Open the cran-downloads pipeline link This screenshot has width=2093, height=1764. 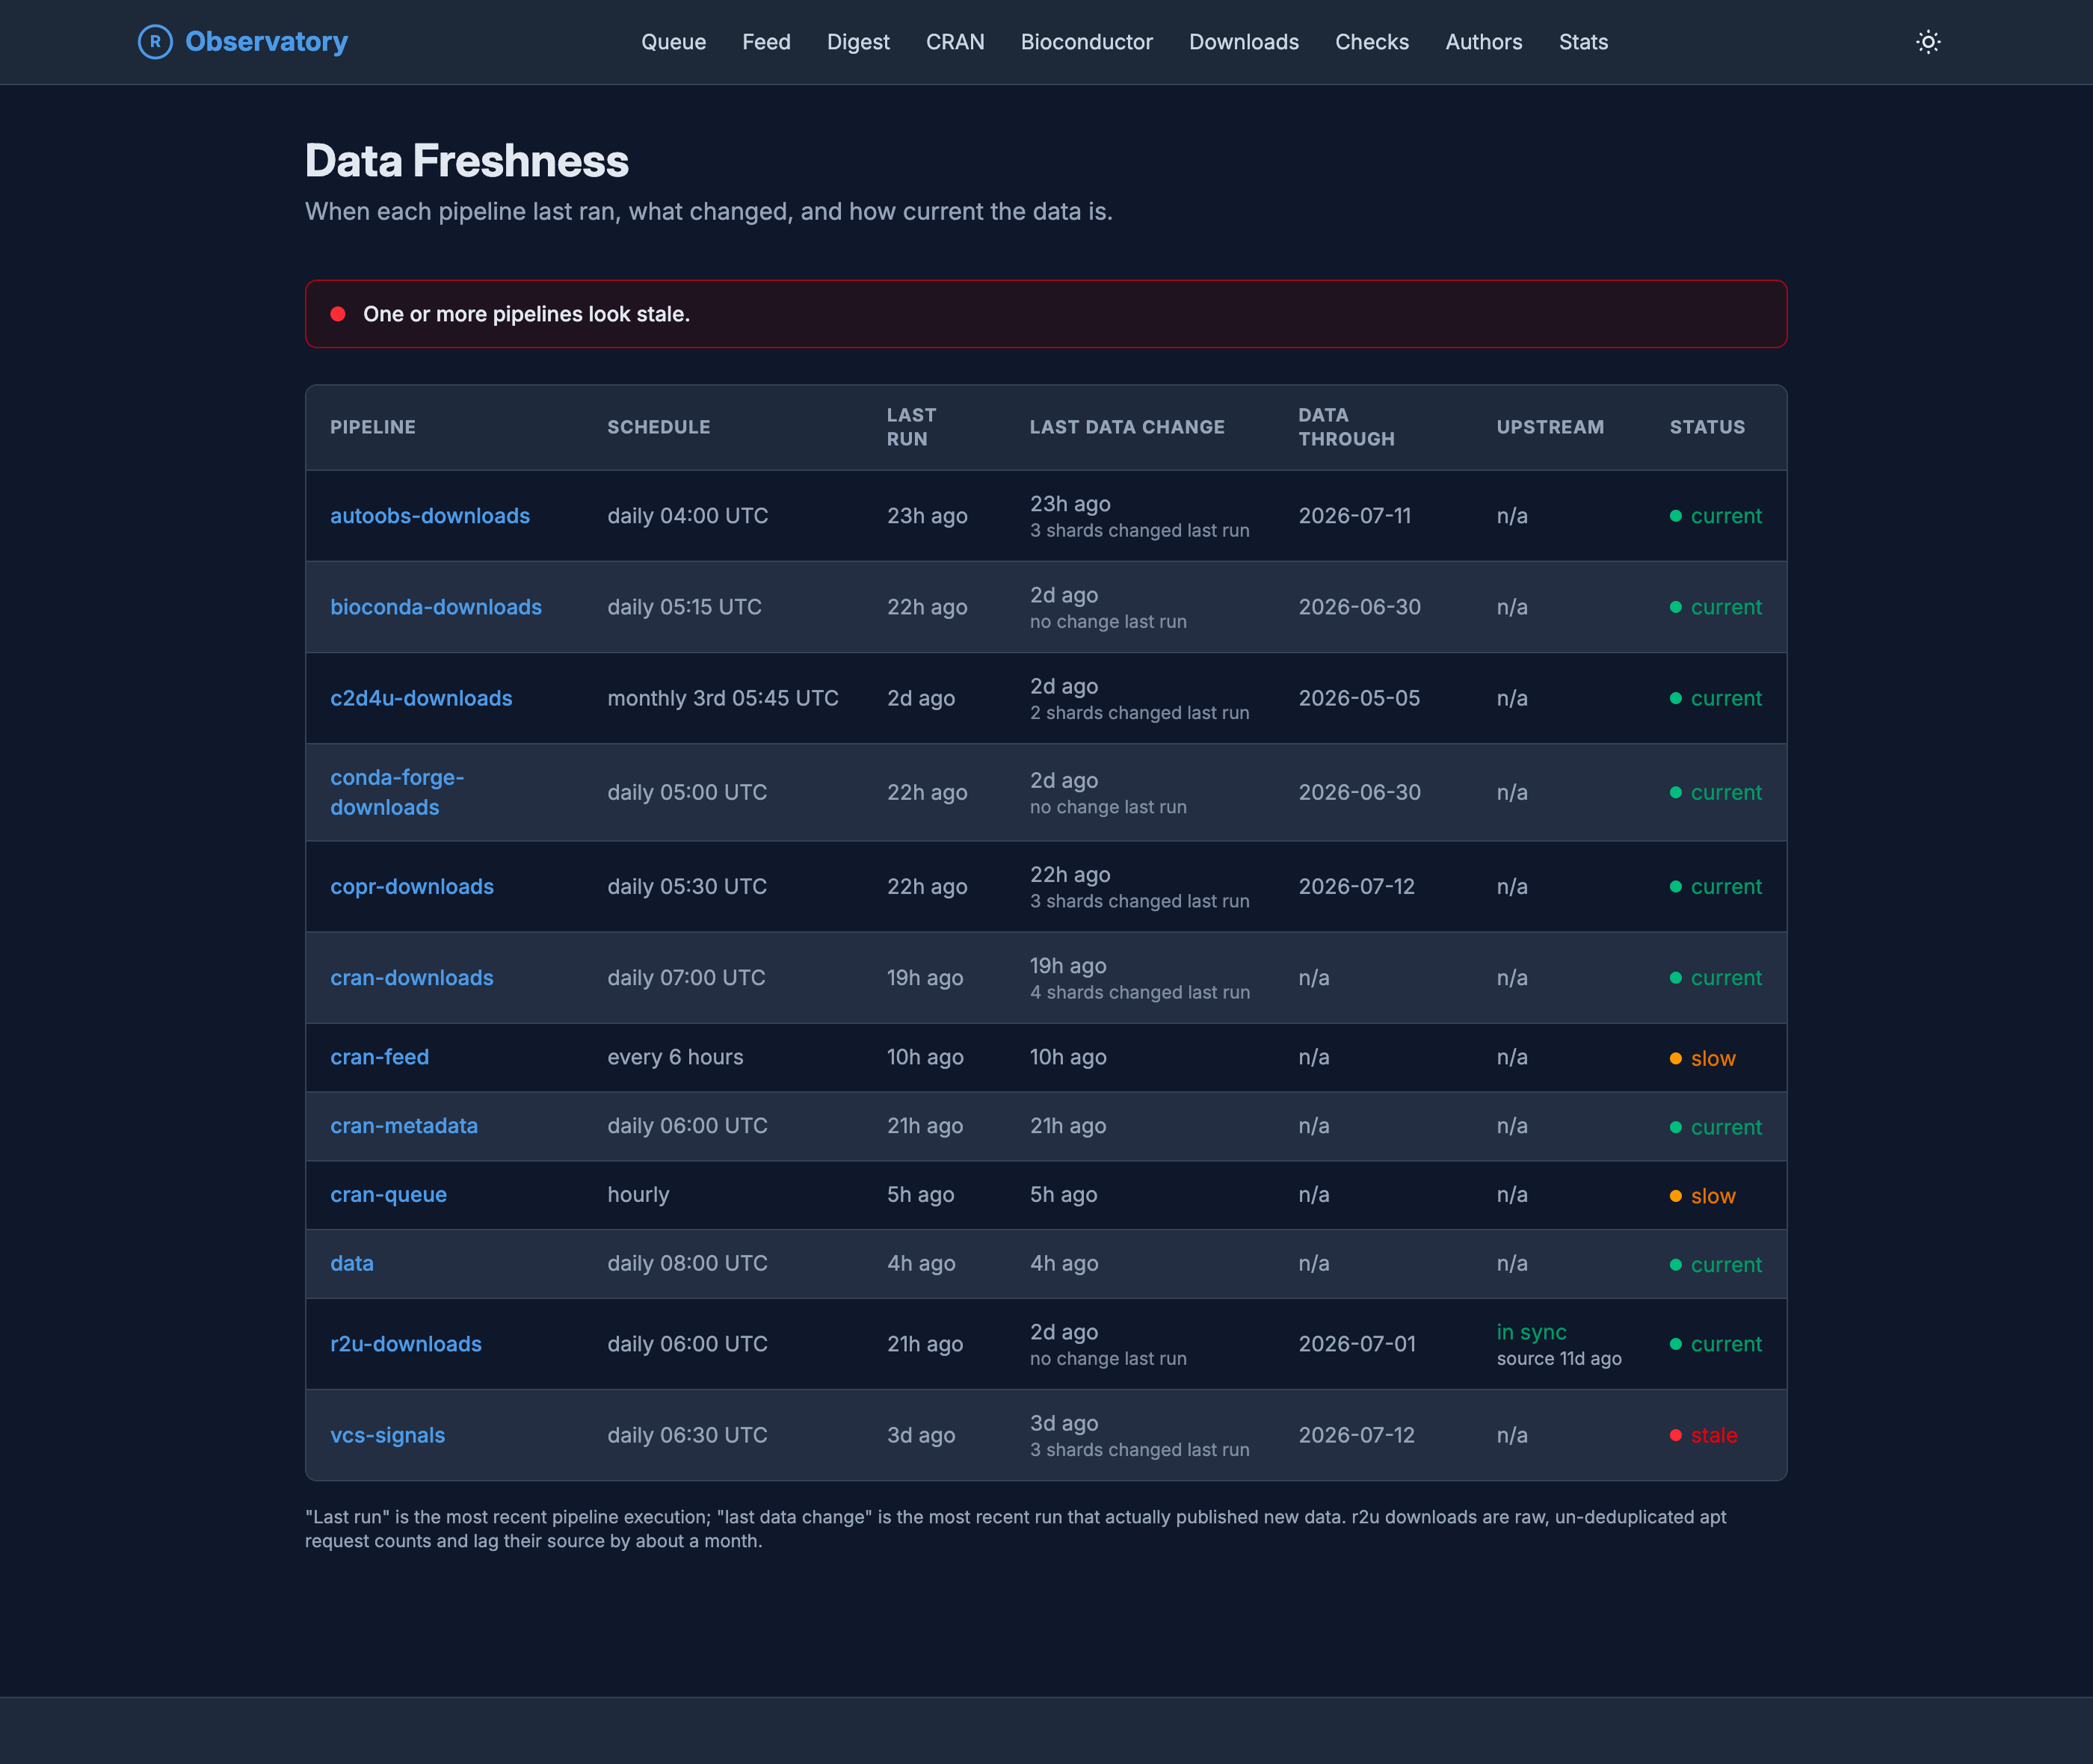(412, 978)
